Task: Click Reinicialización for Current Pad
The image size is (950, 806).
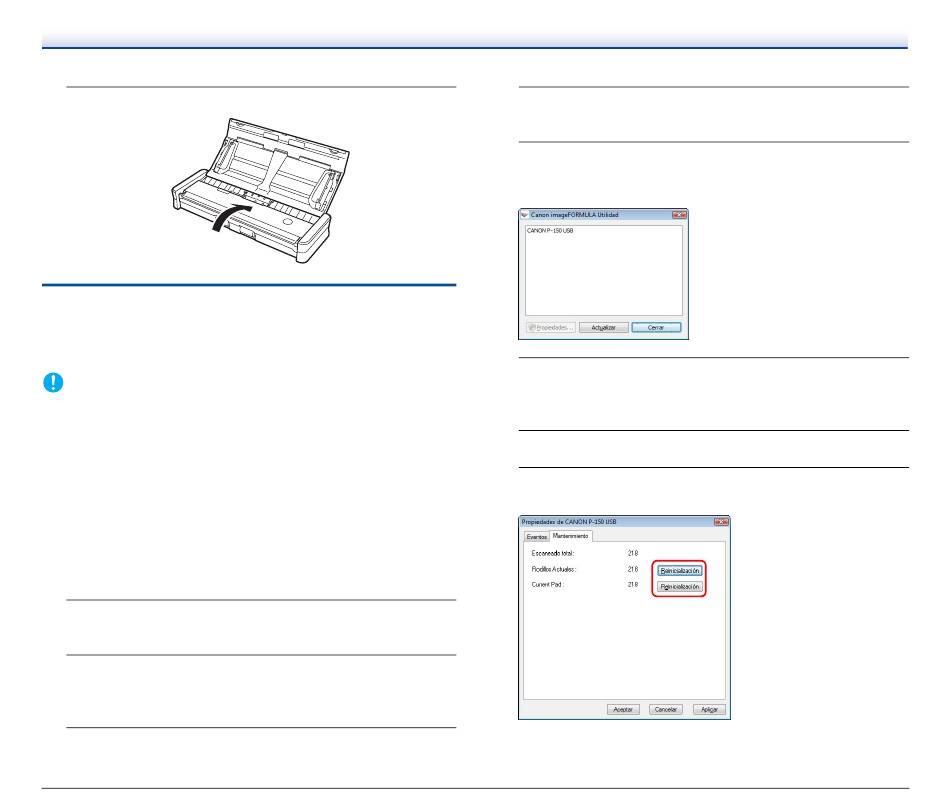Action: tap(680, 587)
